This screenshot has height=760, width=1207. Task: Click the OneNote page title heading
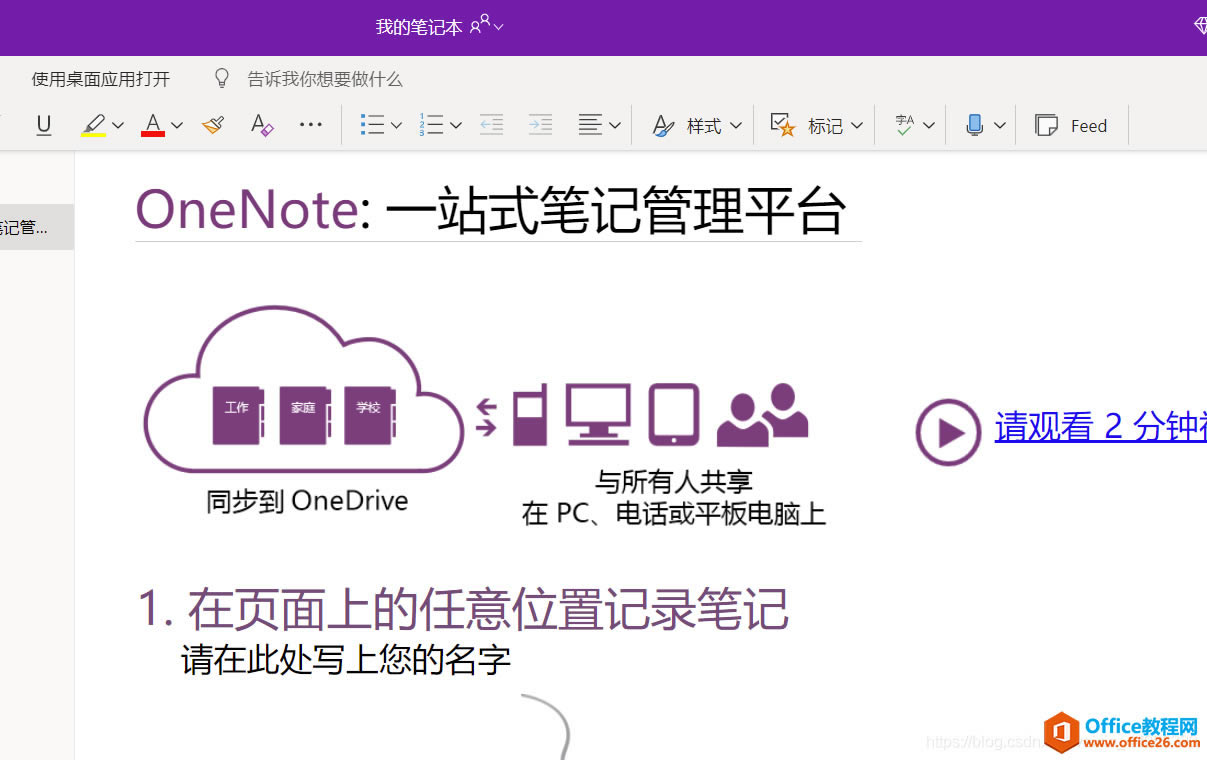tap(491, 210)
